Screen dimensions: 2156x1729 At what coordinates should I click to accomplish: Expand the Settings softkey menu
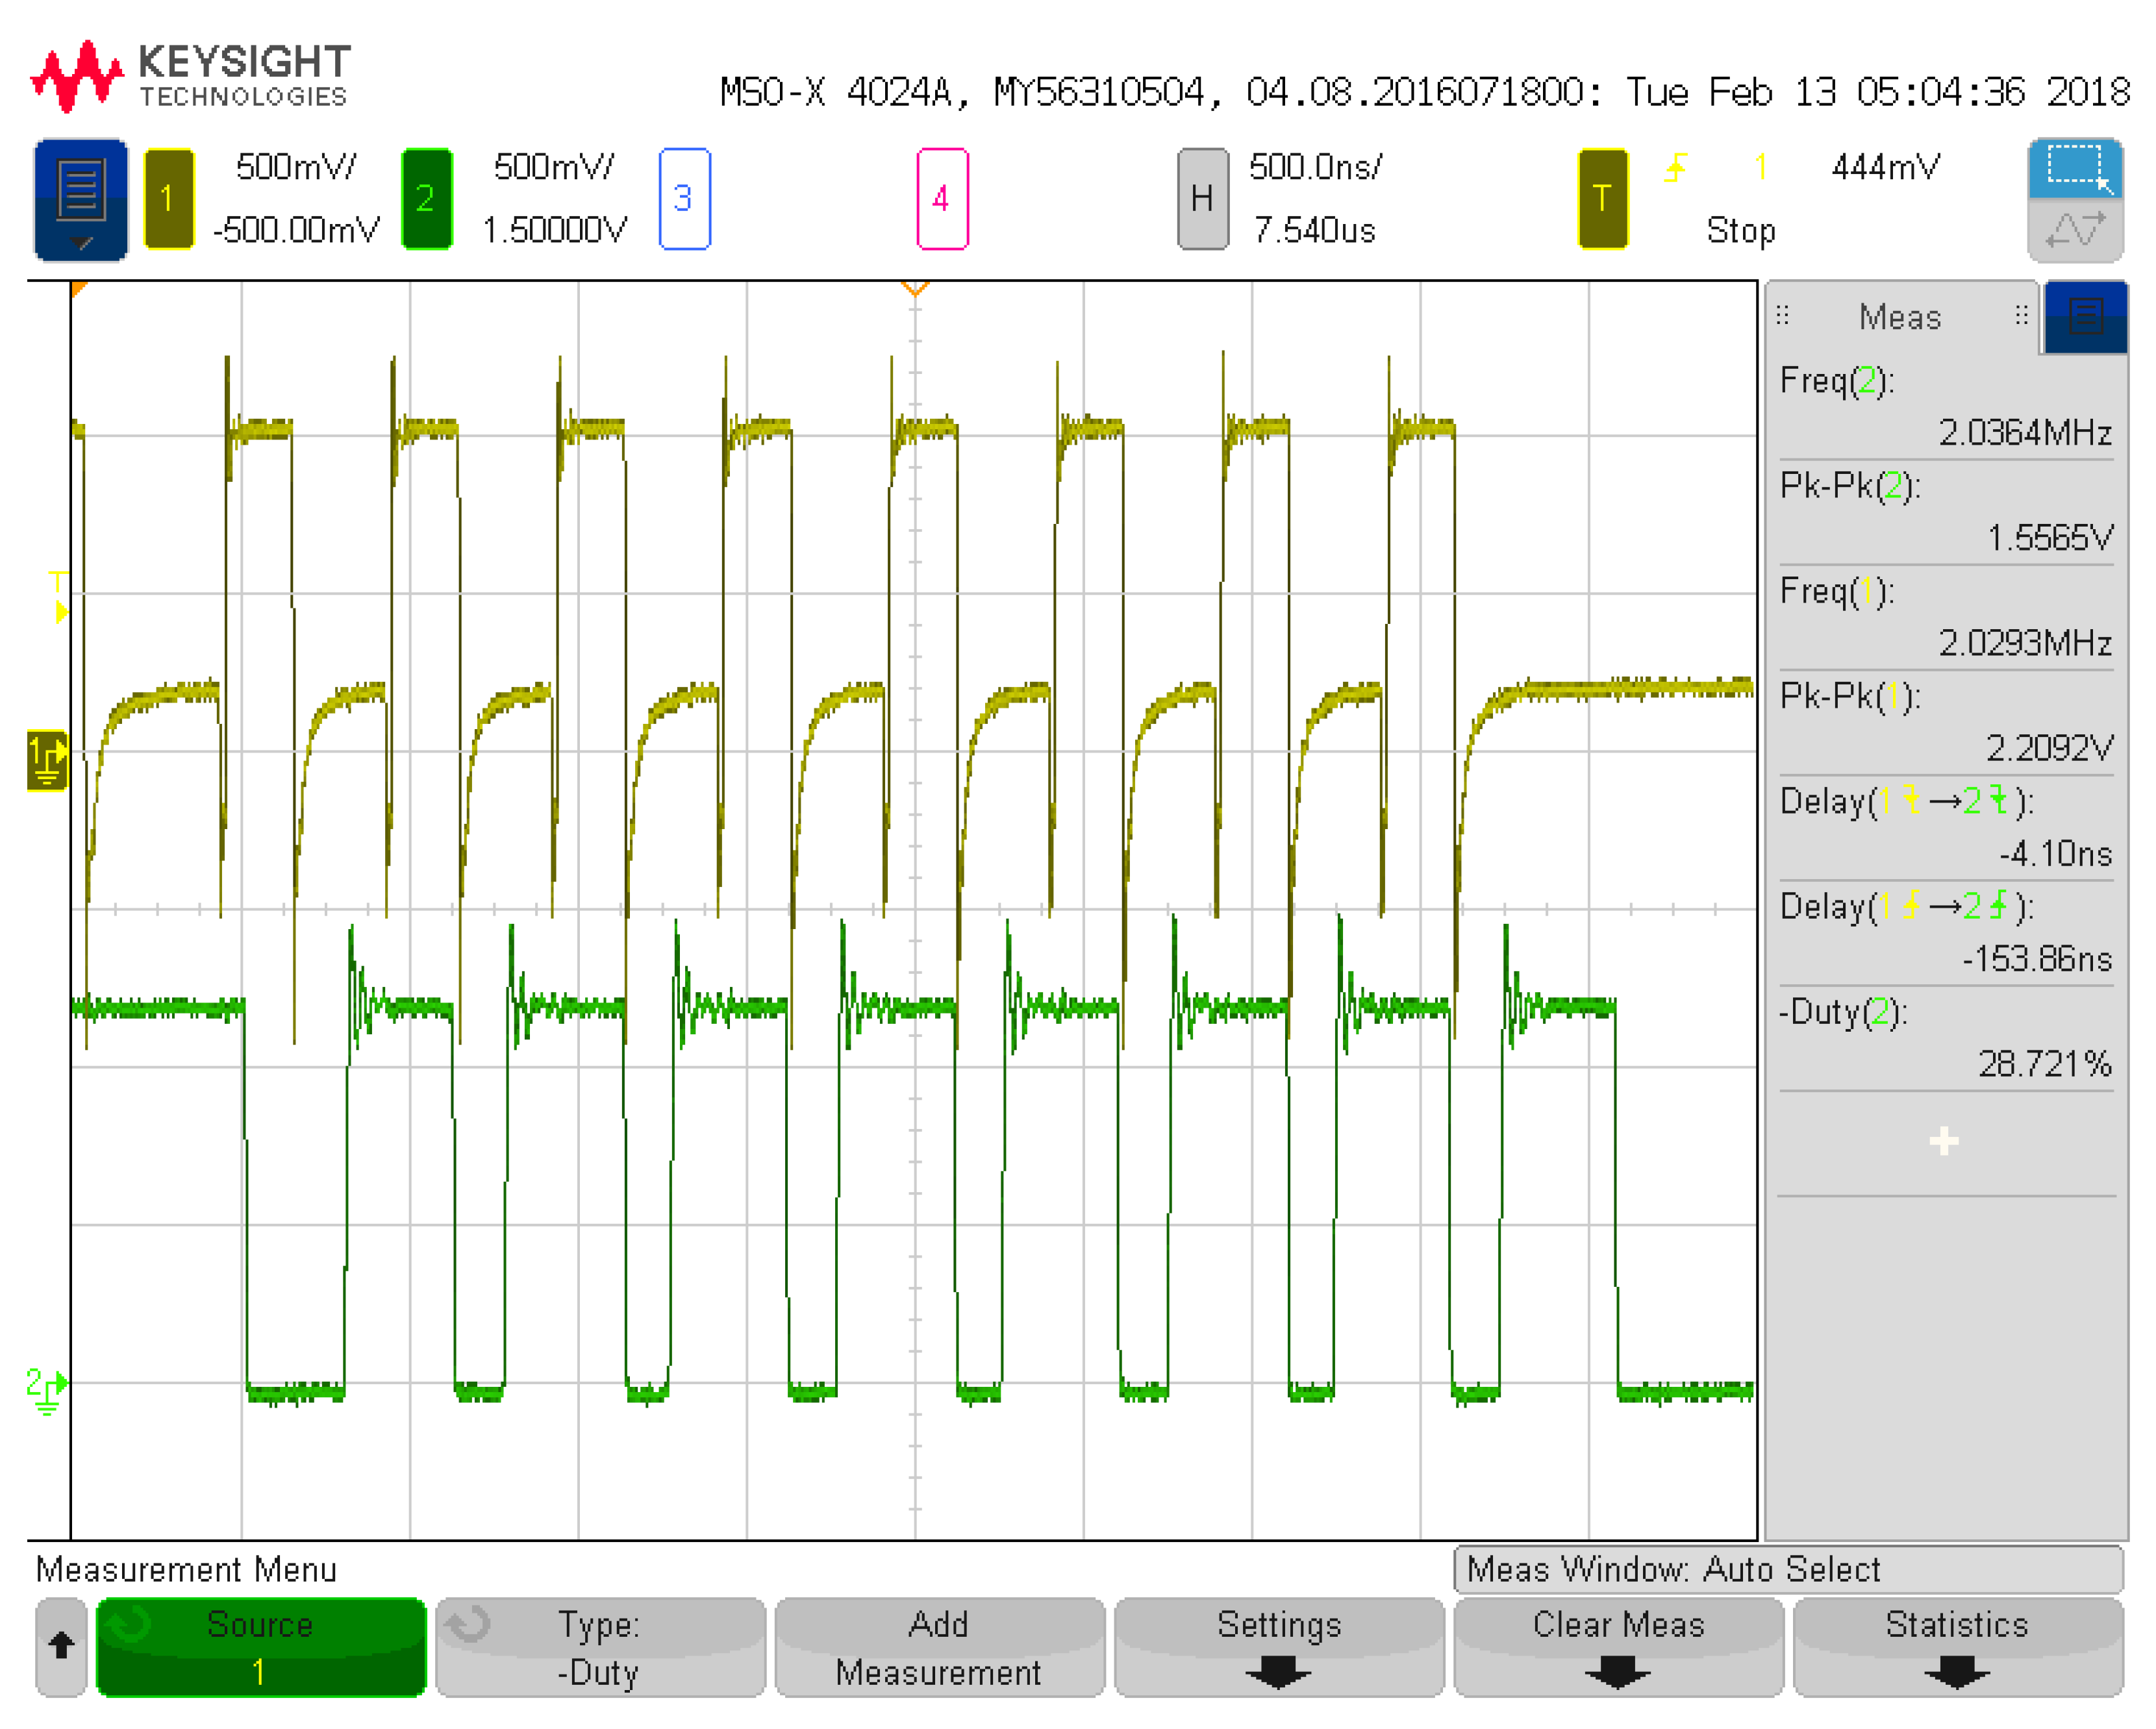coord(1279,1647)
